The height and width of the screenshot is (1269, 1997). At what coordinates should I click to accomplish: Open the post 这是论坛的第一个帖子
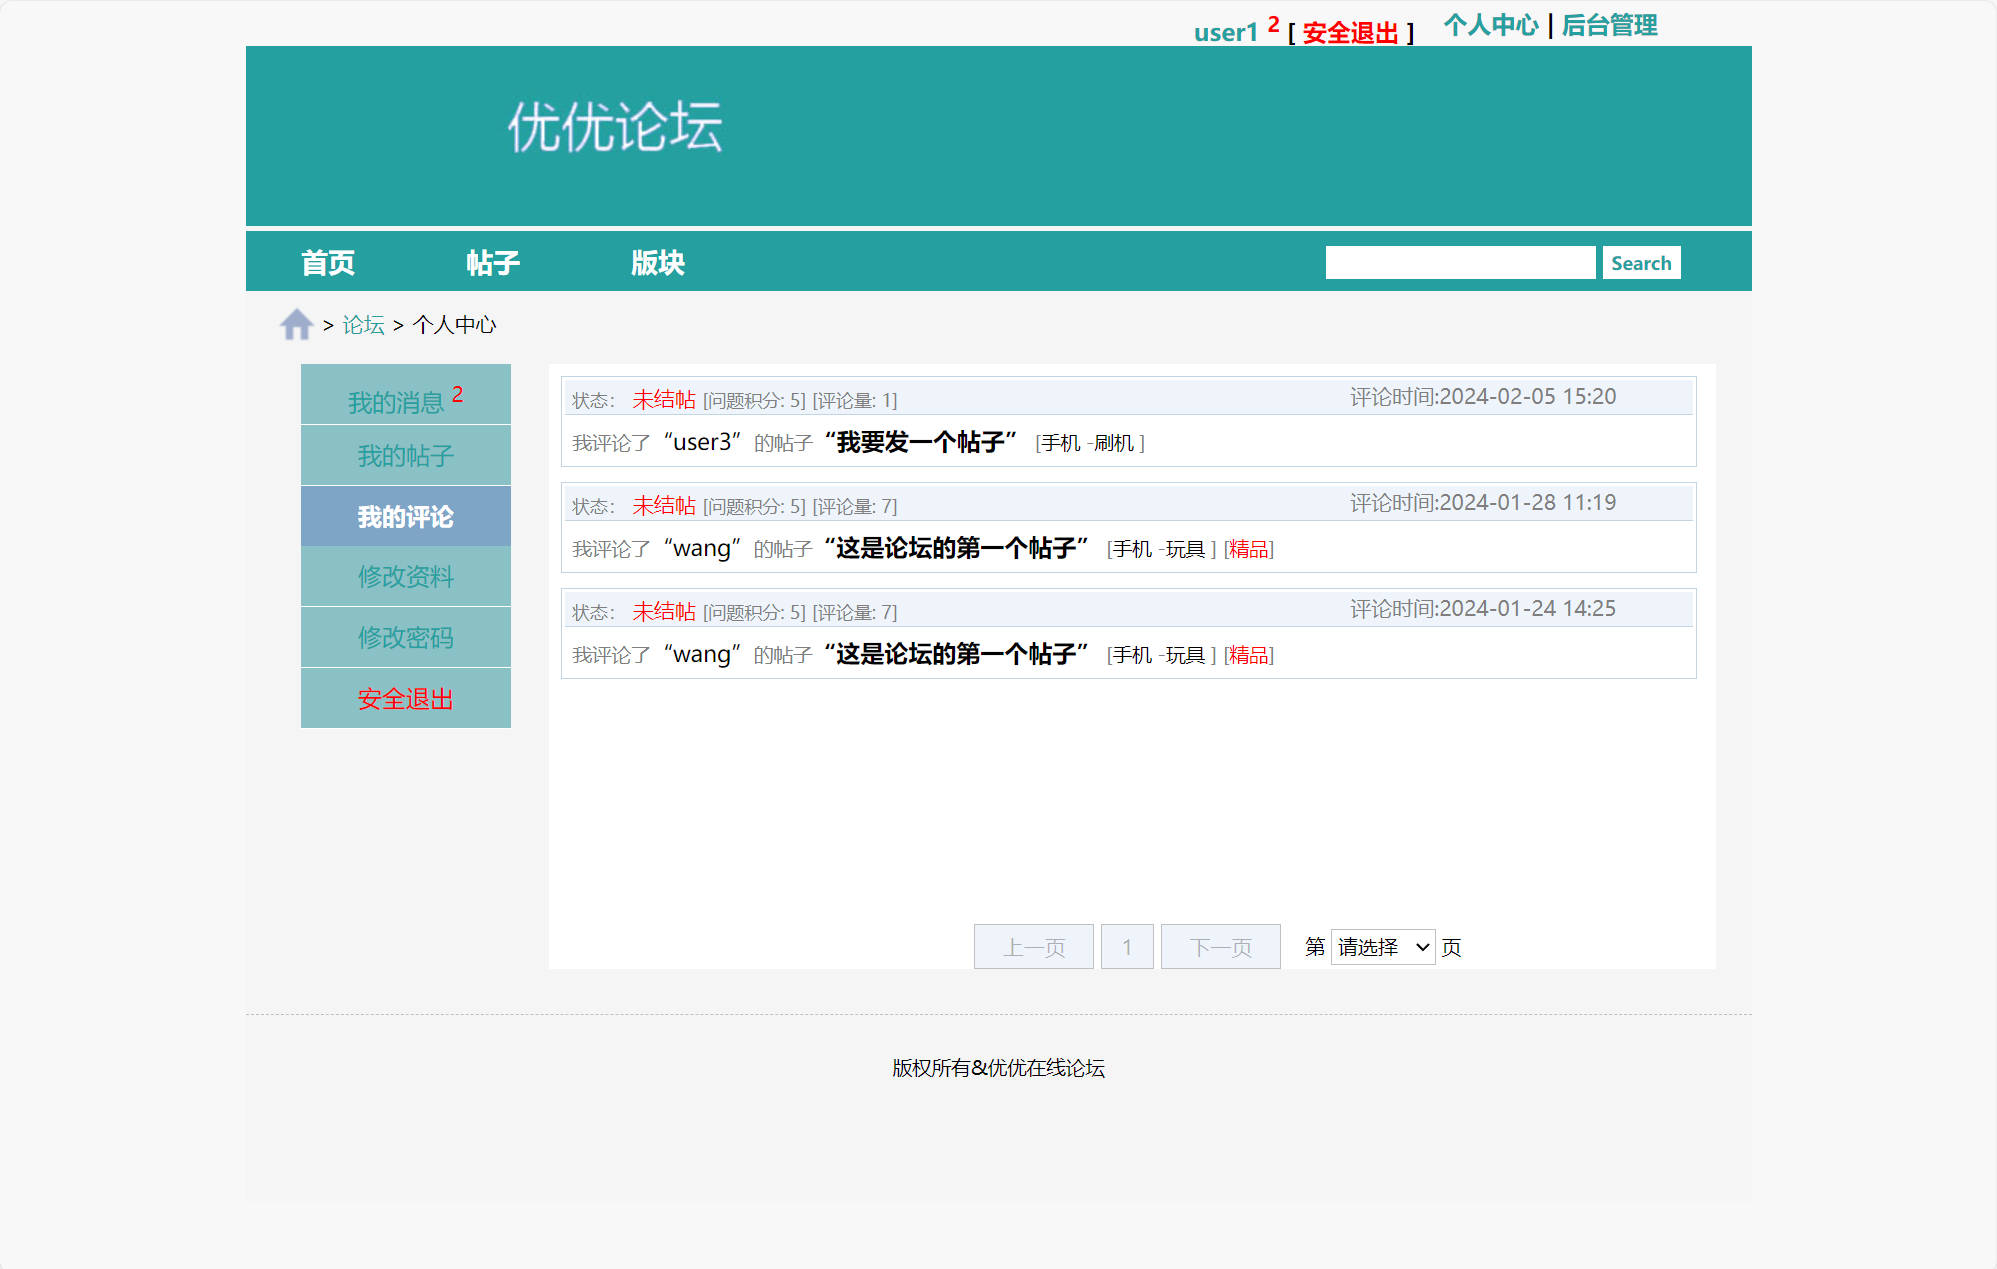coord(955,548)
